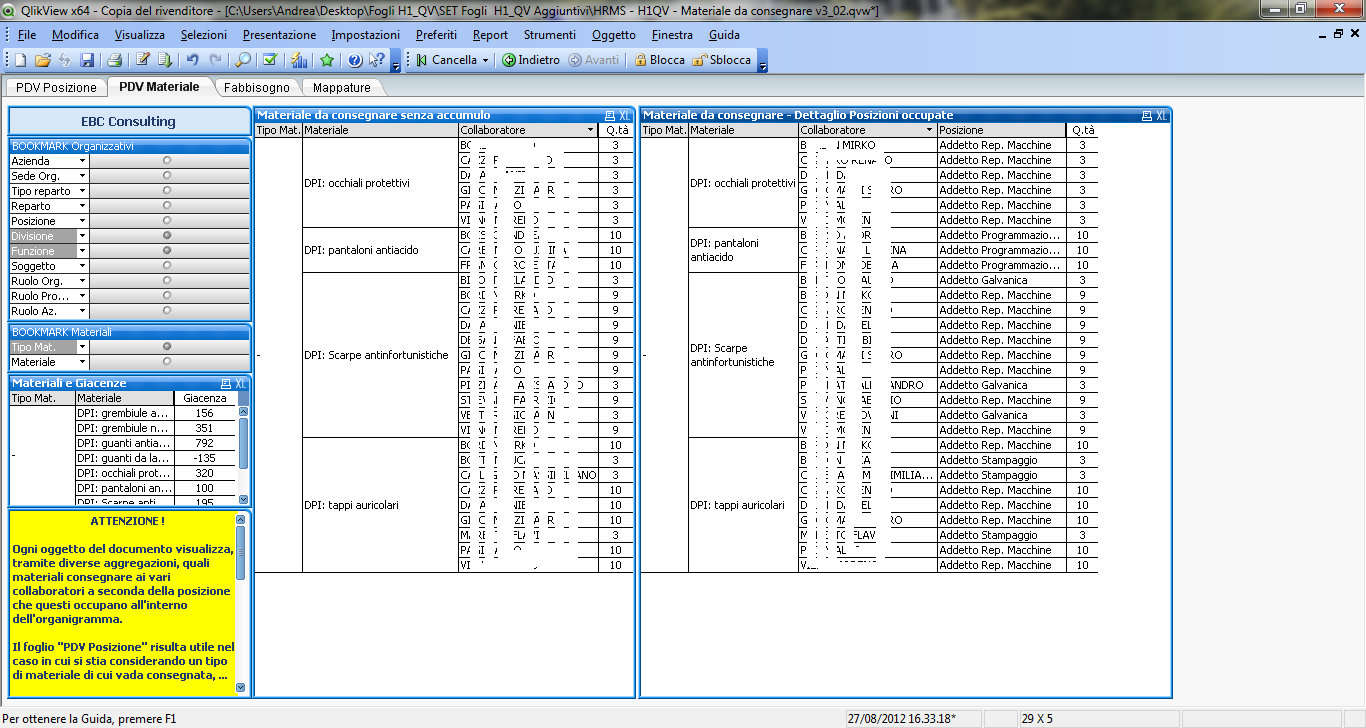This screenshot has width=1366, height=728.
Task: Switch to the Mappature tab
Action: point(341,88)
